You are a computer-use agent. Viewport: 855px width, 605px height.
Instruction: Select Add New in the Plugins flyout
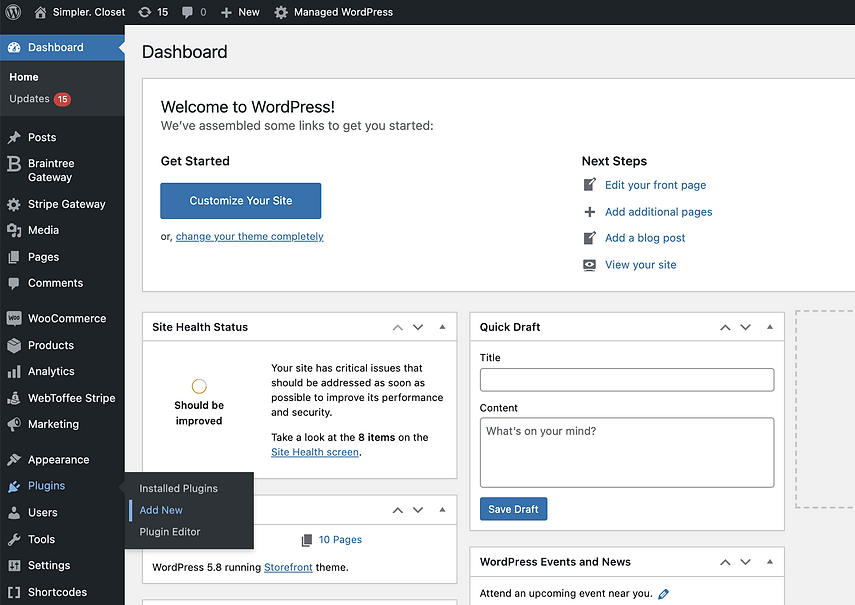tap(161, 510)
